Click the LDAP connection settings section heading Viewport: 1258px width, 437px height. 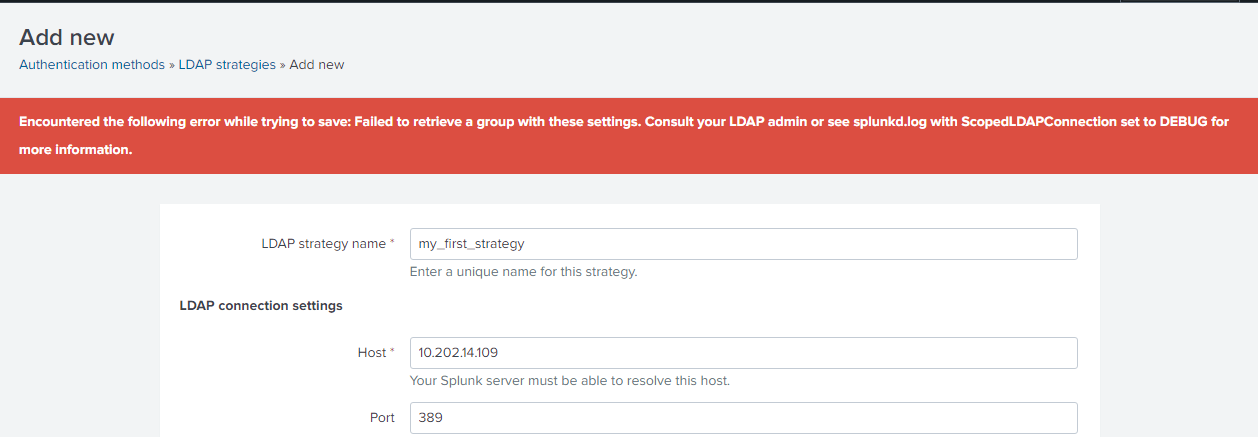[261, 306]
